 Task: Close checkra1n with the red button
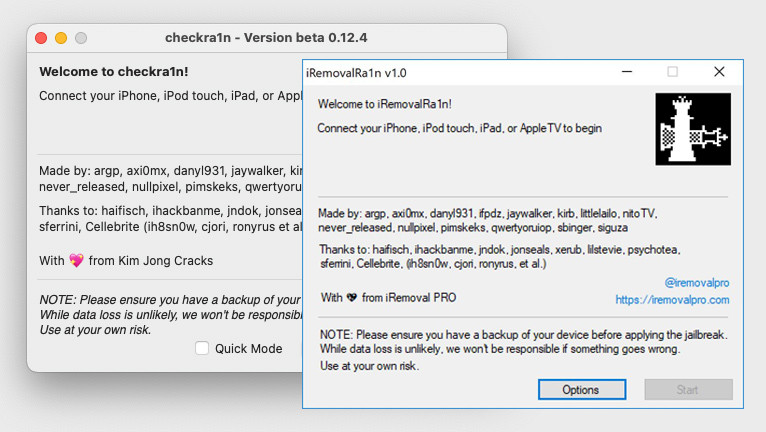coord(42,38)
